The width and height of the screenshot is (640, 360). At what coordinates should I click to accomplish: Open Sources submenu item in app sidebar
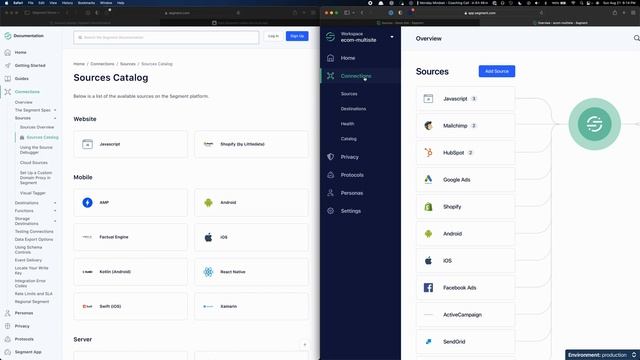click(x=349, y=94)
